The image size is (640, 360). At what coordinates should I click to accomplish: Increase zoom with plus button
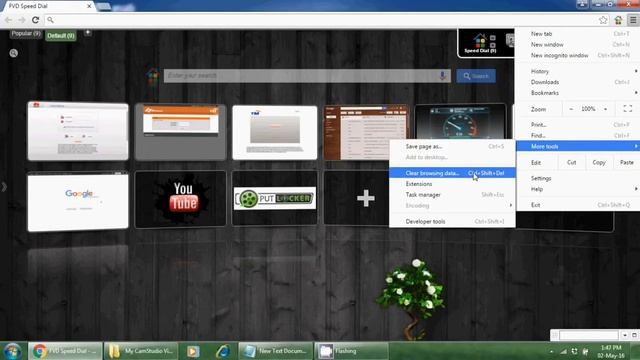pos(605,109)
